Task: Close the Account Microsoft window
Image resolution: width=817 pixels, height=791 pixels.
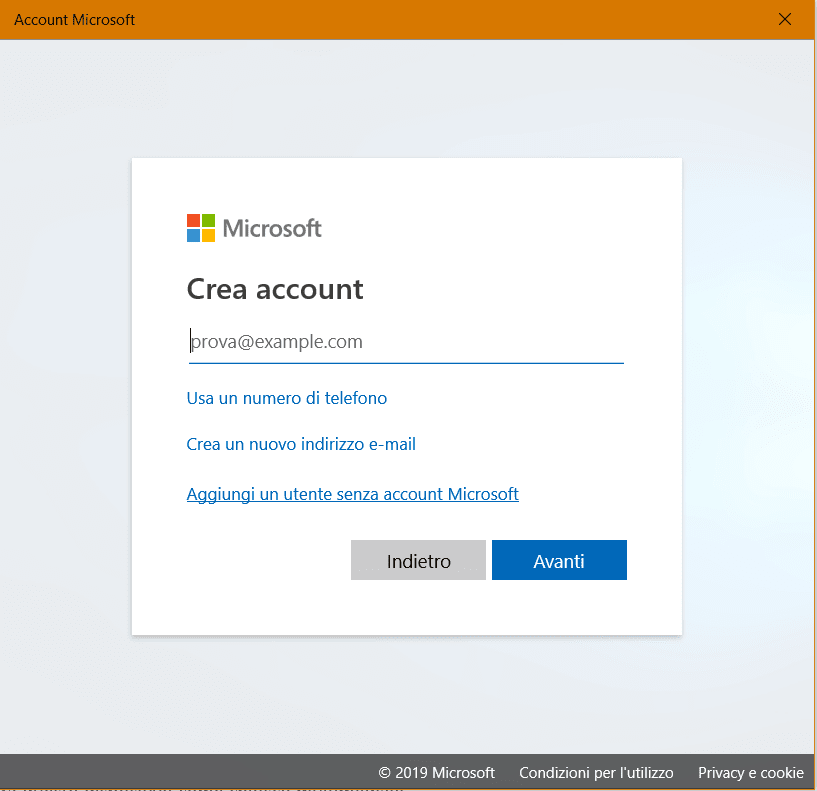Action: click(x=785, y=19)
